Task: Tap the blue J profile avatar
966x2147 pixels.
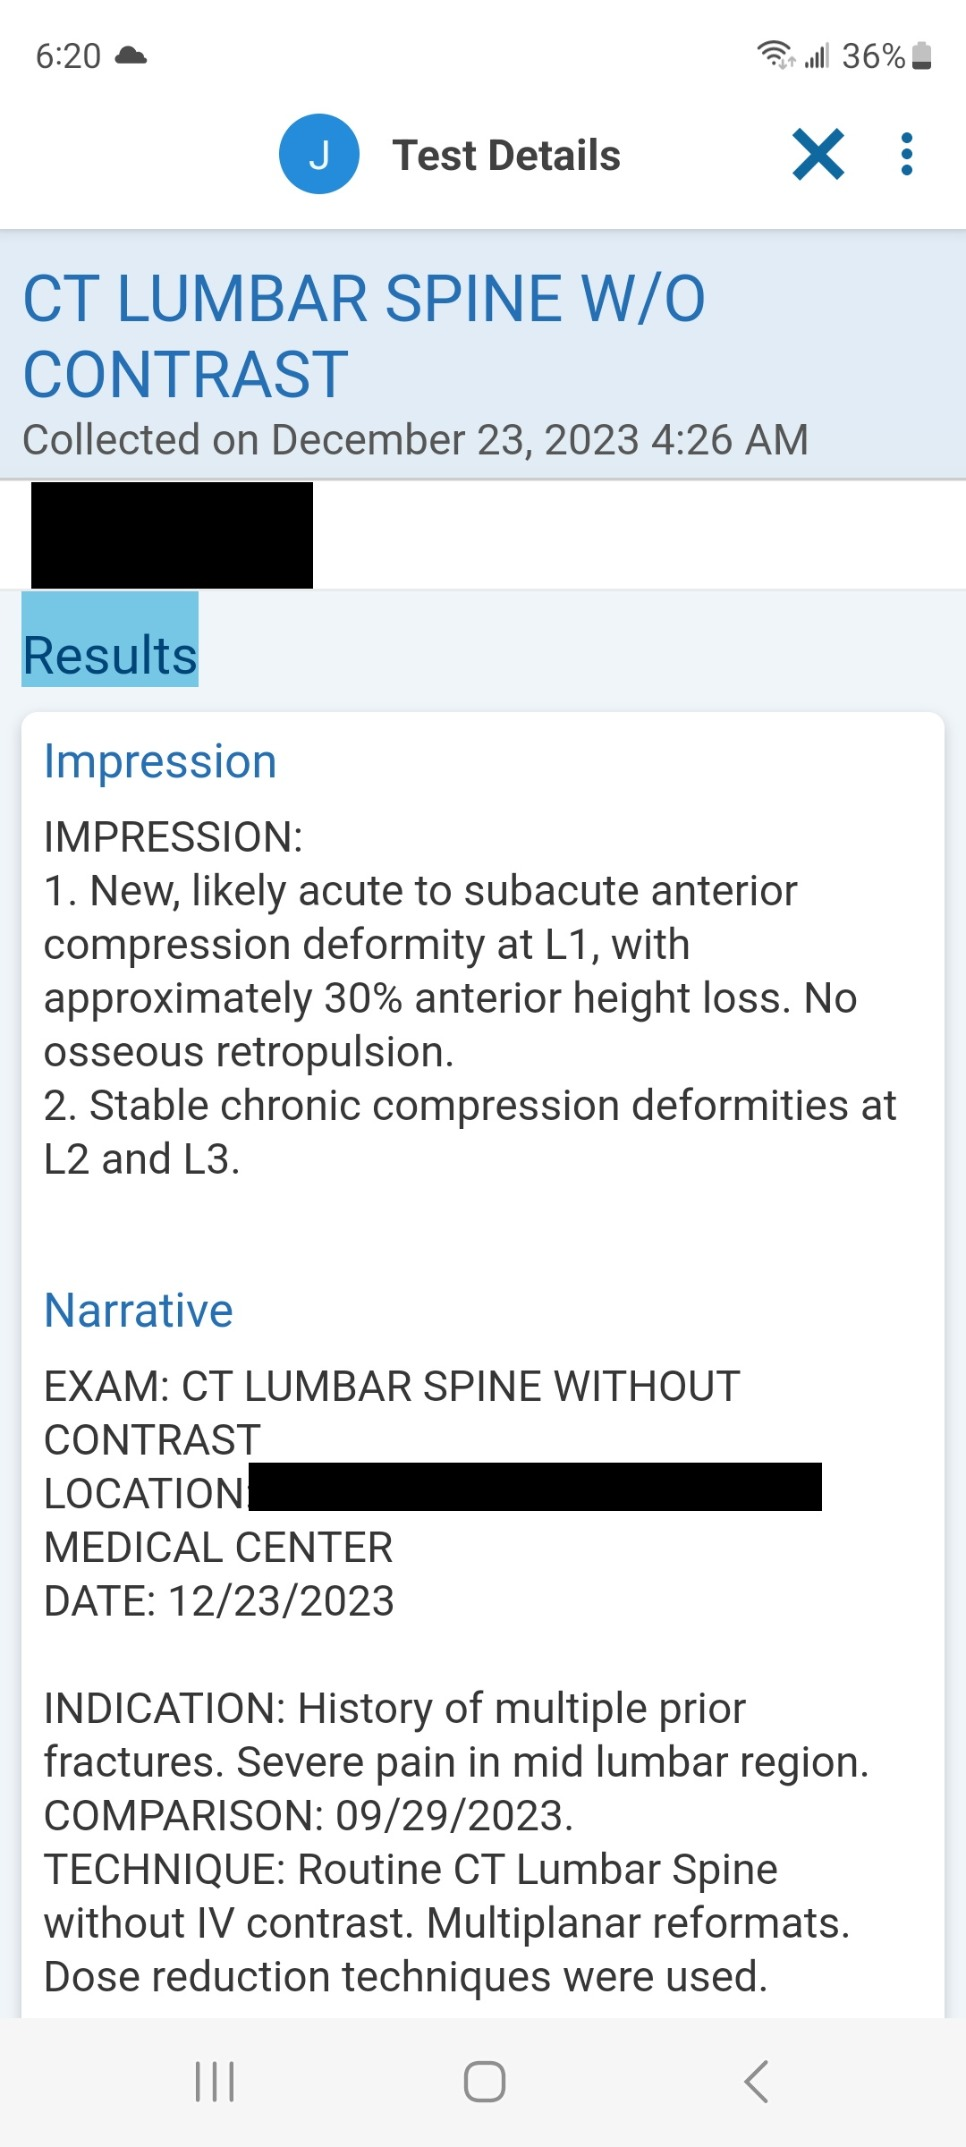Action: (x=318, y=154)
